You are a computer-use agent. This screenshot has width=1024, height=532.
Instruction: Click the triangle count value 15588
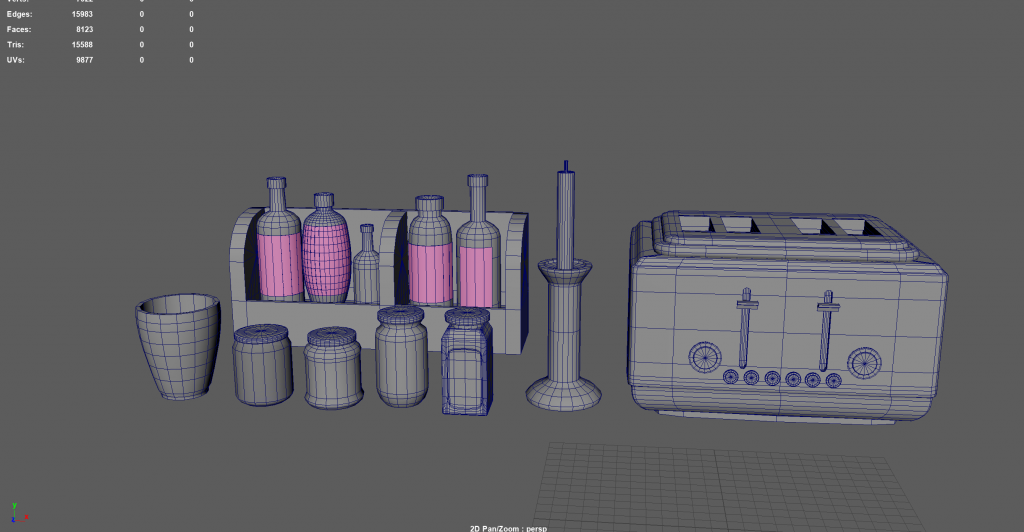82,44
